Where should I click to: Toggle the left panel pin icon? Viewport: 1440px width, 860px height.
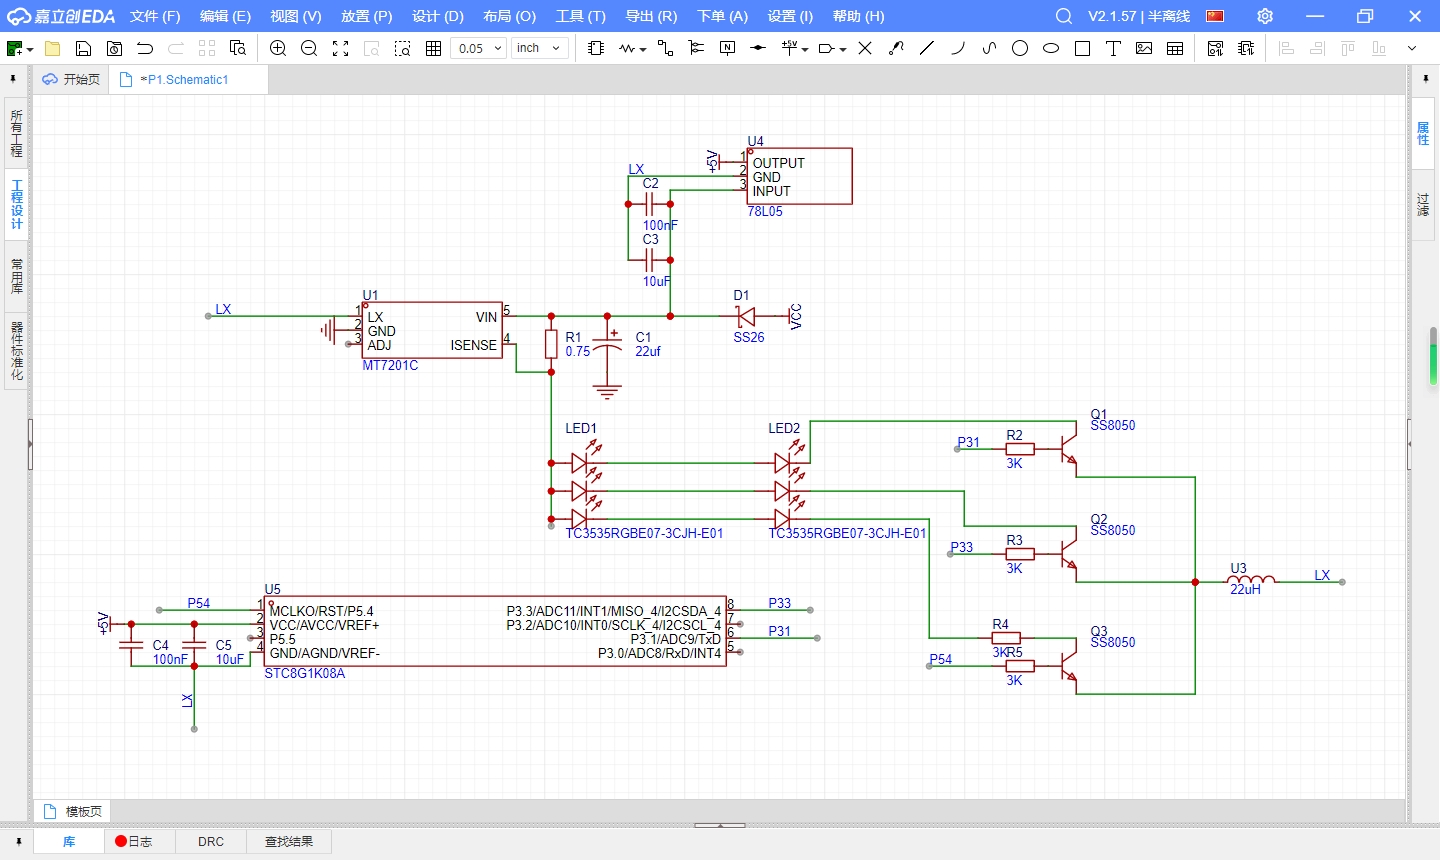13,78
